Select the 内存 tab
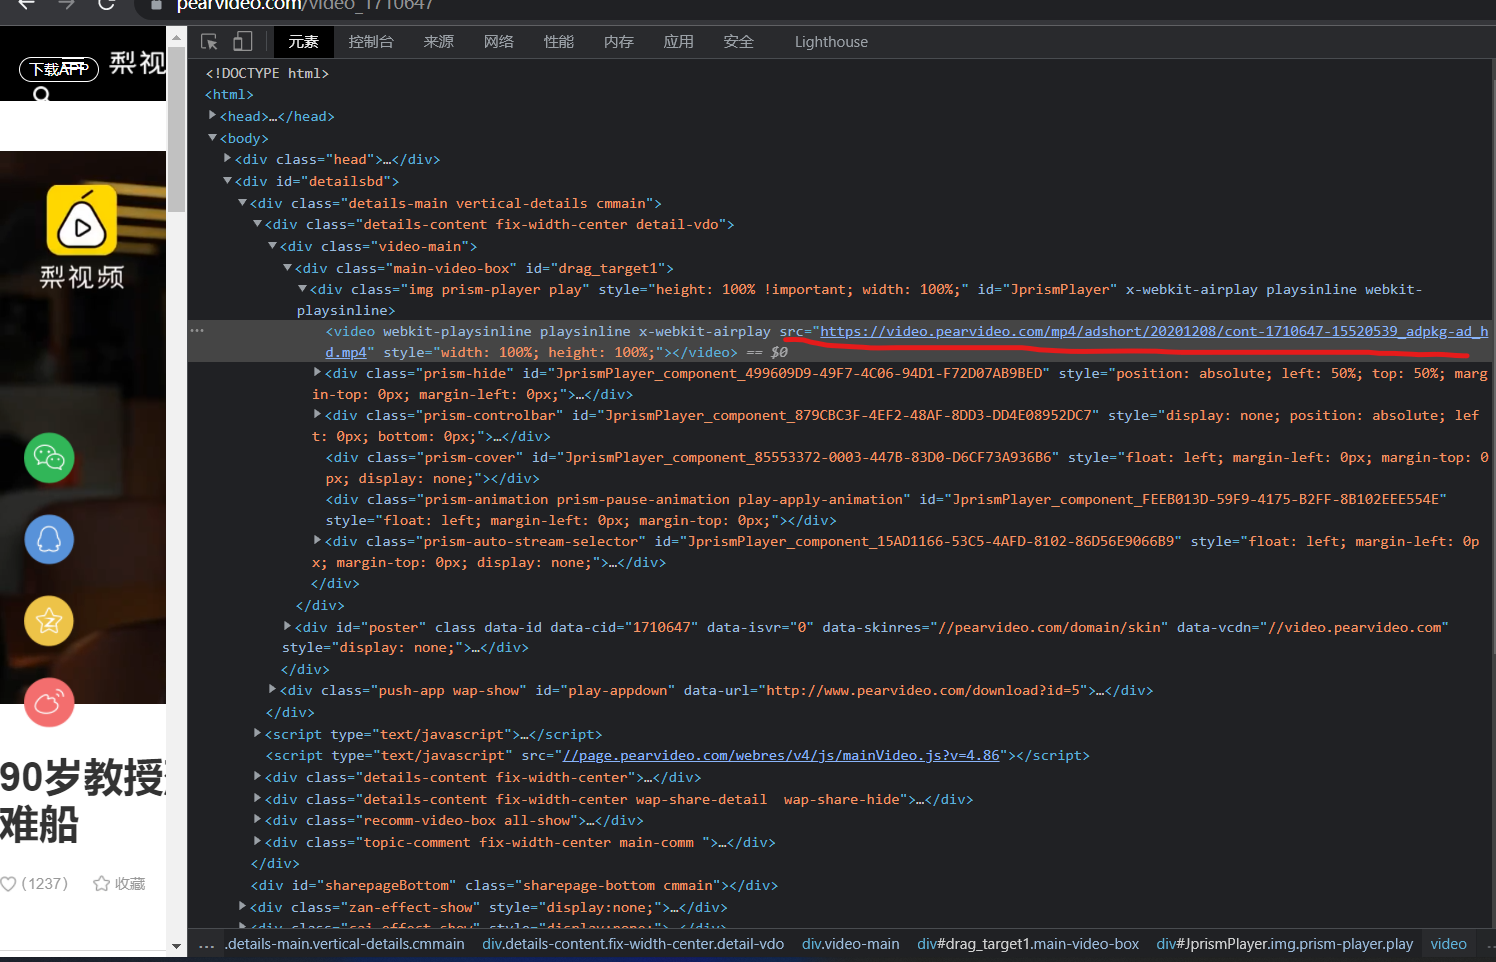 click(618, 42)
